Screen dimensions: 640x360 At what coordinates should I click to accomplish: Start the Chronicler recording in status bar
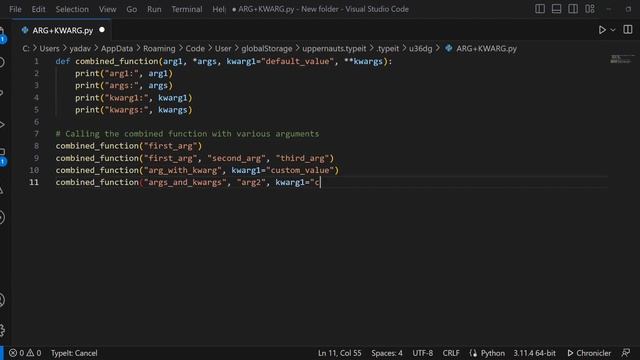[x=589, y=353]
